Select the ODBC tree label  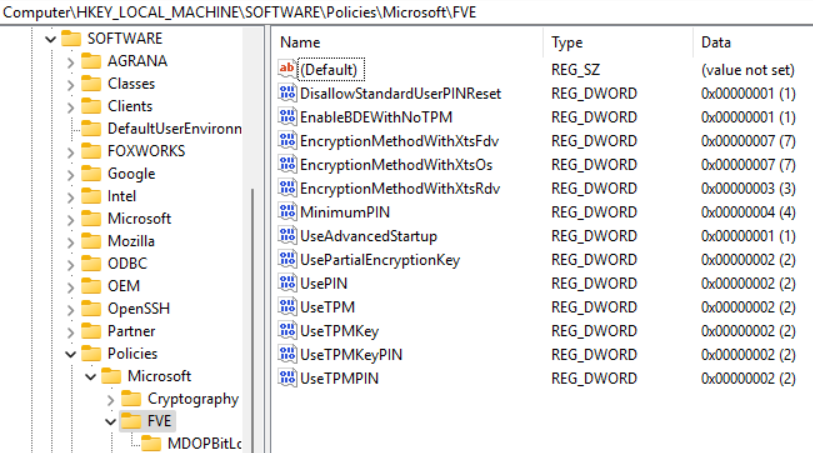point(127,264)
